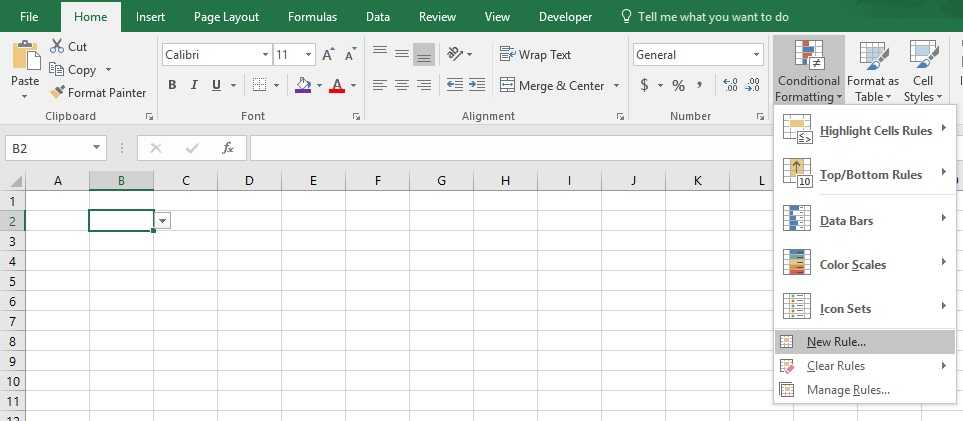Click the Increase Font Size icon
This screenshot has width=963, height=421.
point(328,55)
